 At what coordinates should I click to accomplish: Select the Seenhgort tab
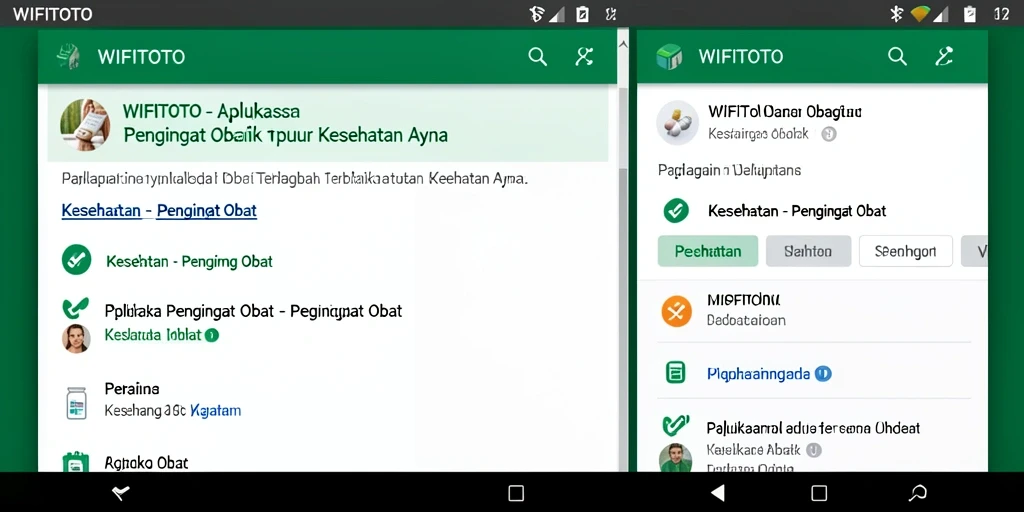coord(906,251)
